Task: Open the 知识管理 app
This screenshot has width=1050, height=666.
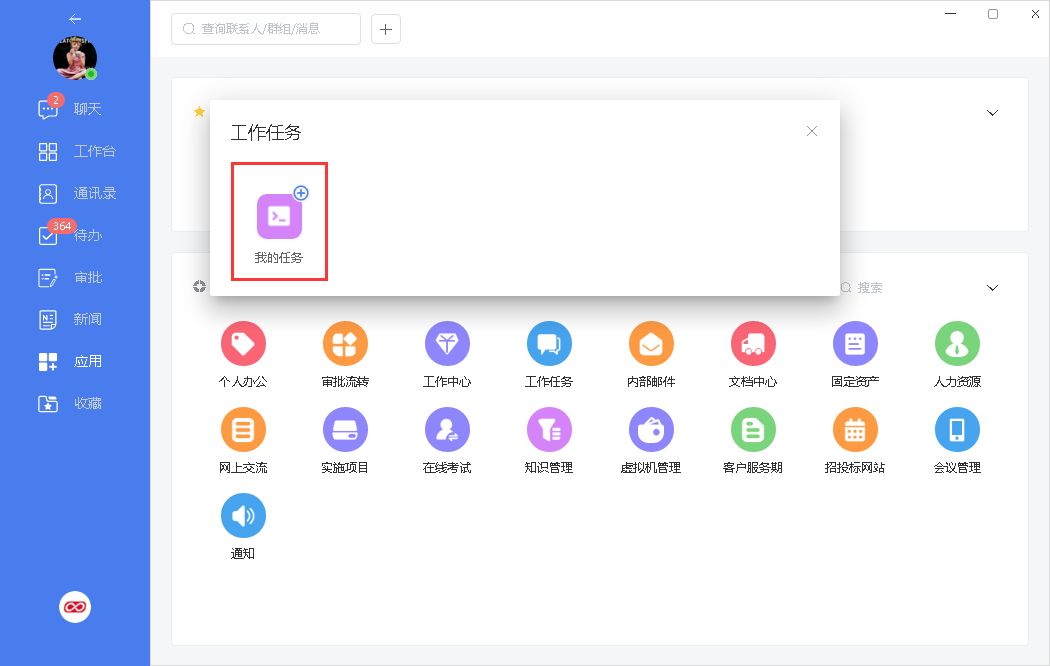Action: coord(549,431)
